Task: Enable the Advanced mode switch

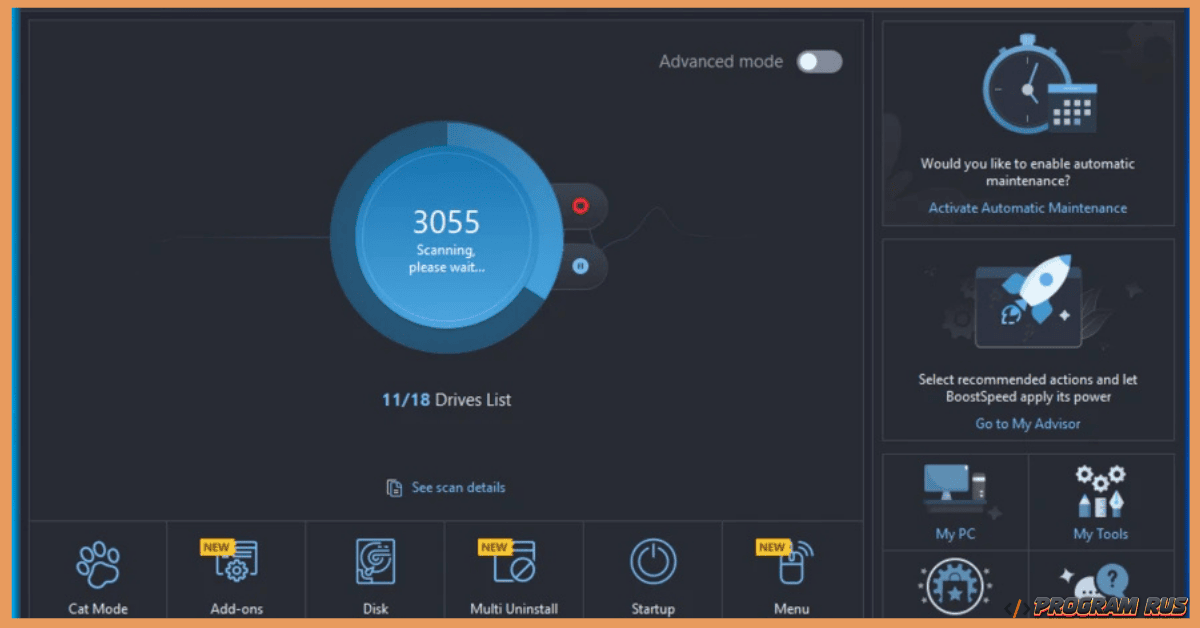Action: coord(819,62)
